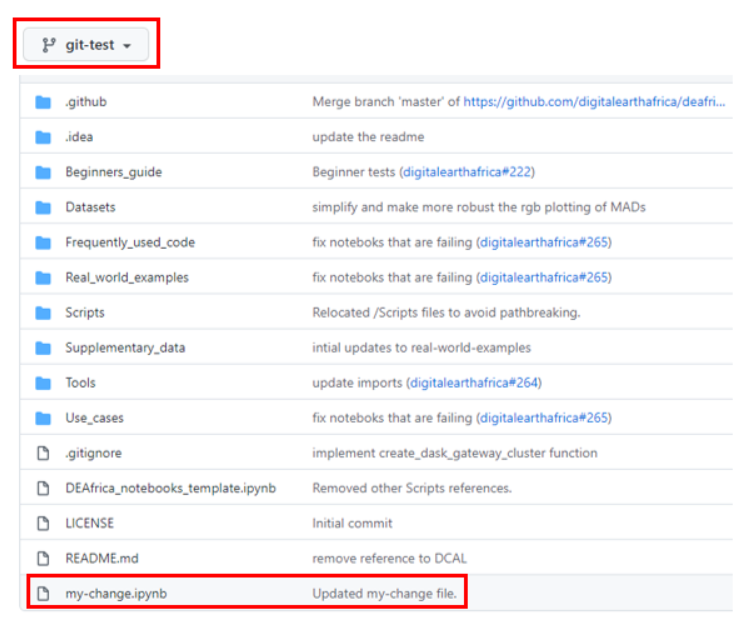Open the Use_cases folder
This screenshot has width=755, height=628.
click(94, 418)
